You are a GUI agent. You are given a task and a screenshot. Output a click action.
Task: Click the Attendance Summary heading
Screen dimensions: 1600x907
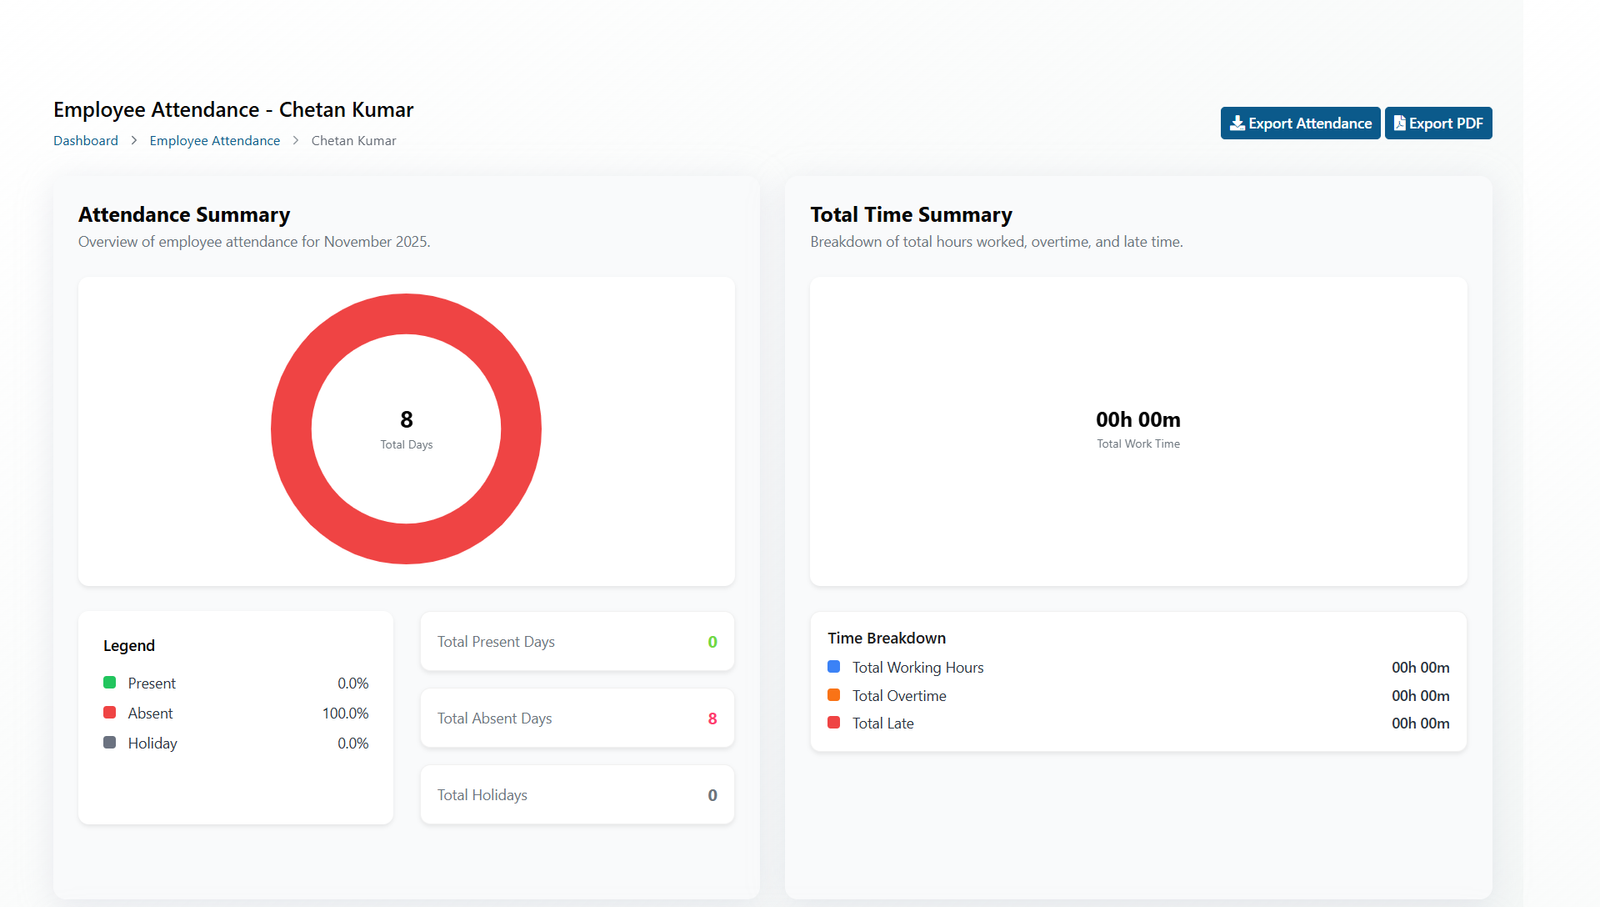tap(184, 215)
